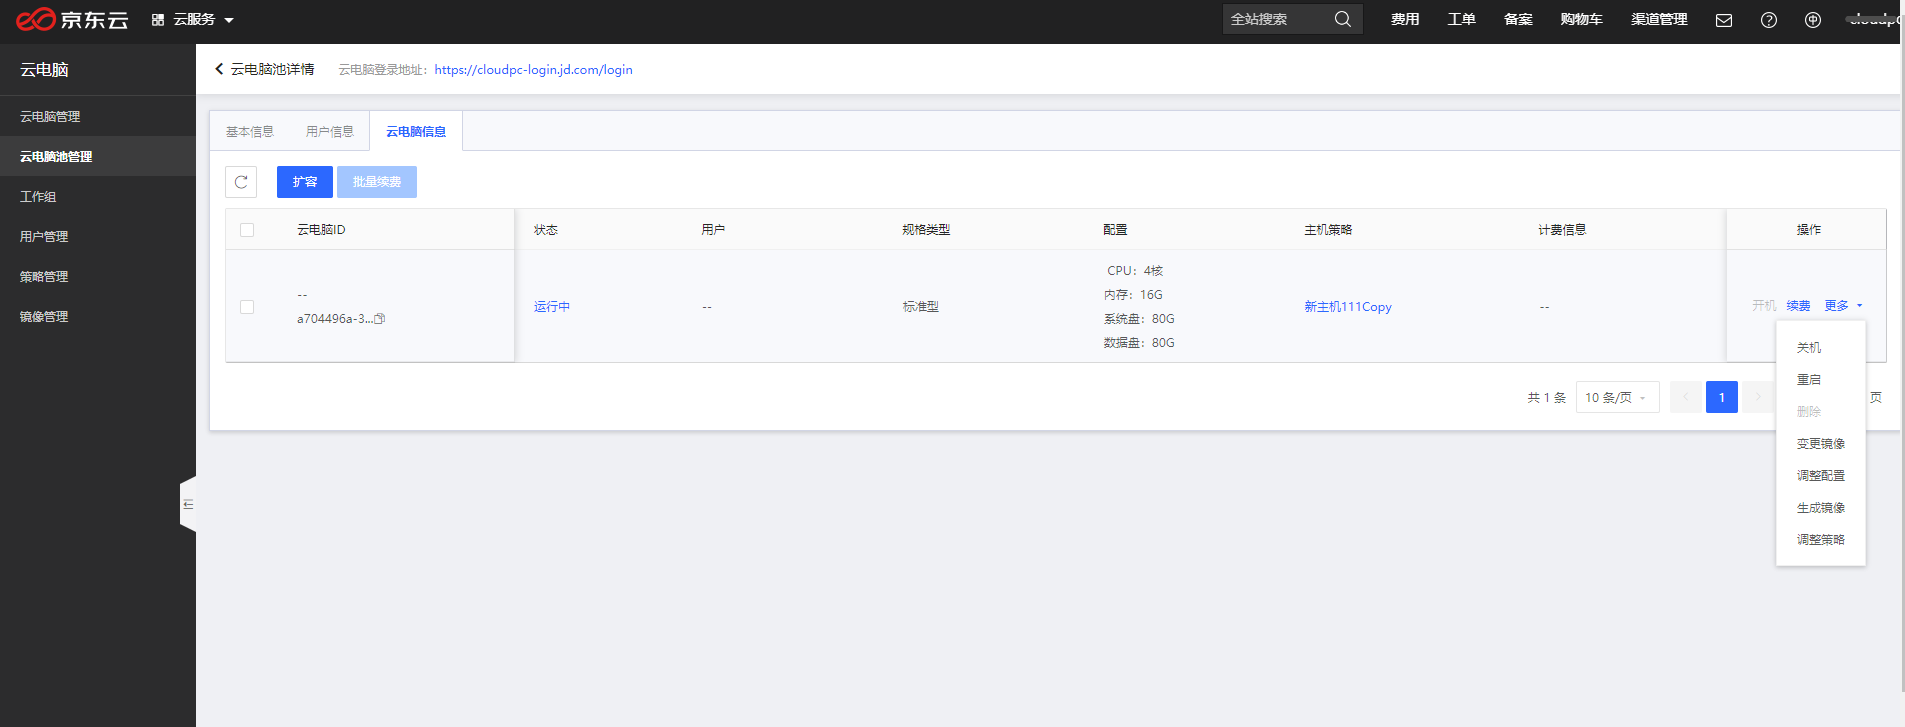Copy the cloud PC ID with copy icon
1905x727 pixels.
click(x=379, y=319)
